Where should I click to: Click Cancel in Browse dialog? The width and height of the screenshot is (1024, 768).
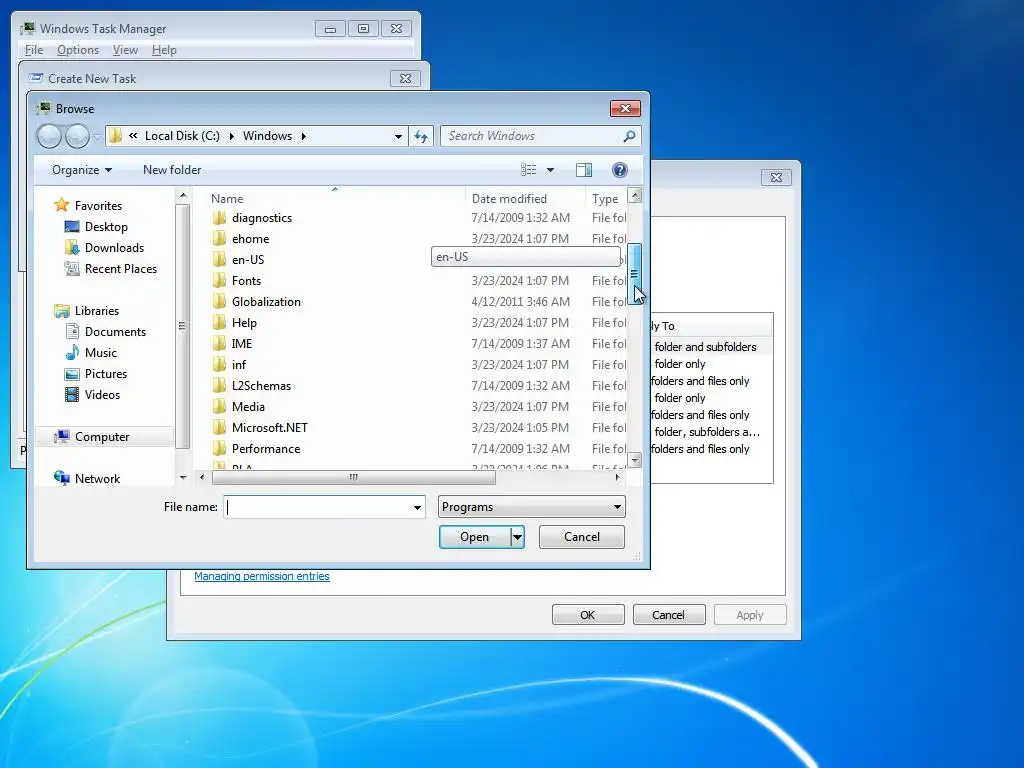pos(582,537)
